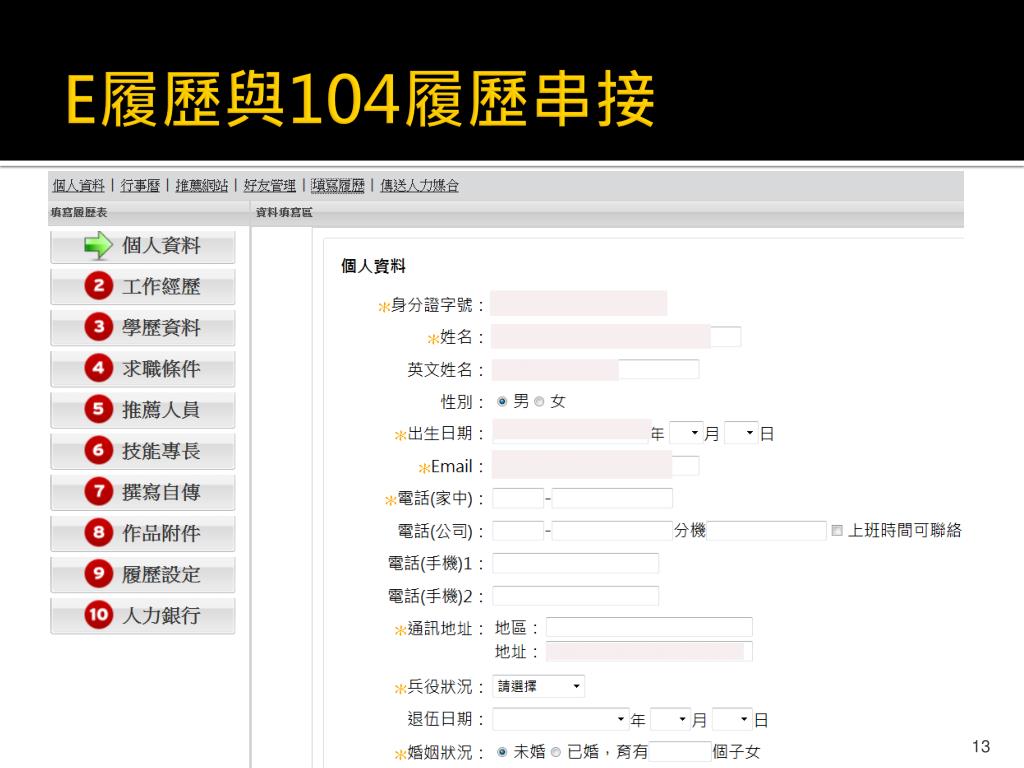
Task: Open the 好友管理 navigation link
Action: [269, 185]
